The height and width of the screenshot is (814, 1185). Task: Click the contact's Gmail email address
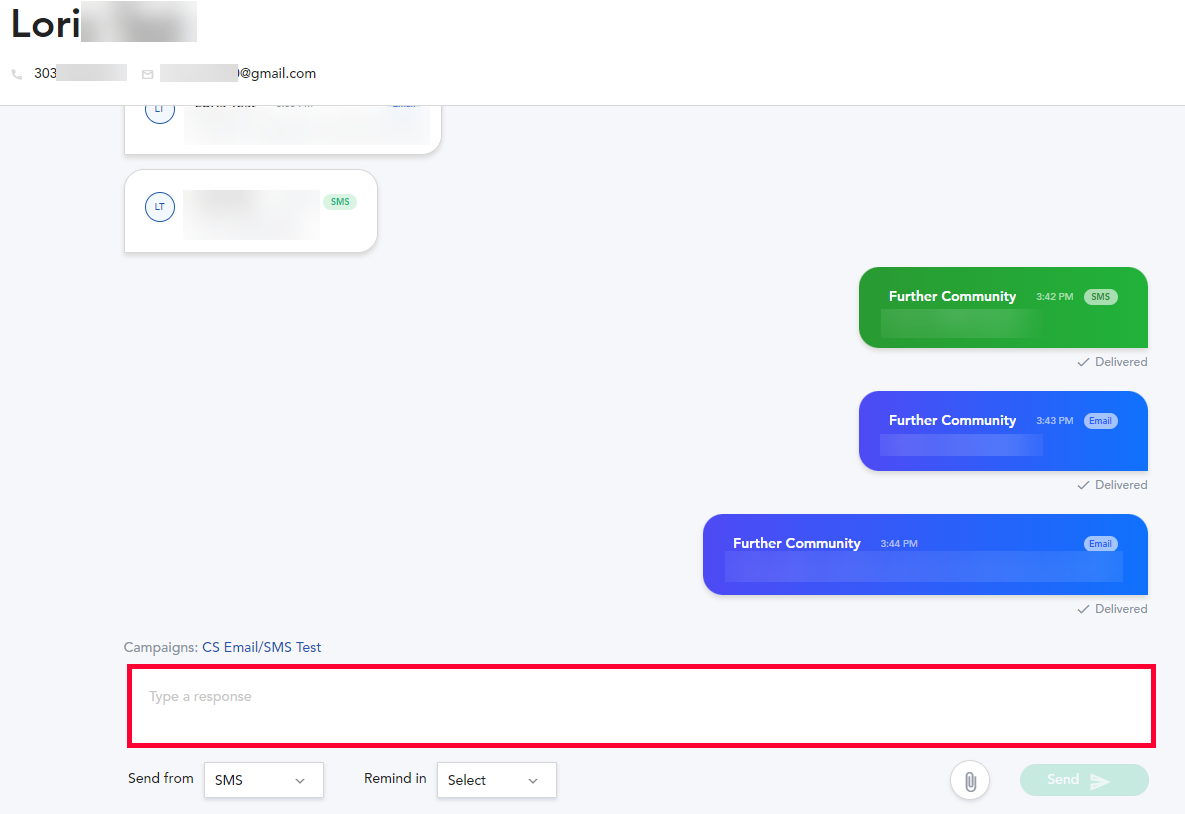(238, 73)
